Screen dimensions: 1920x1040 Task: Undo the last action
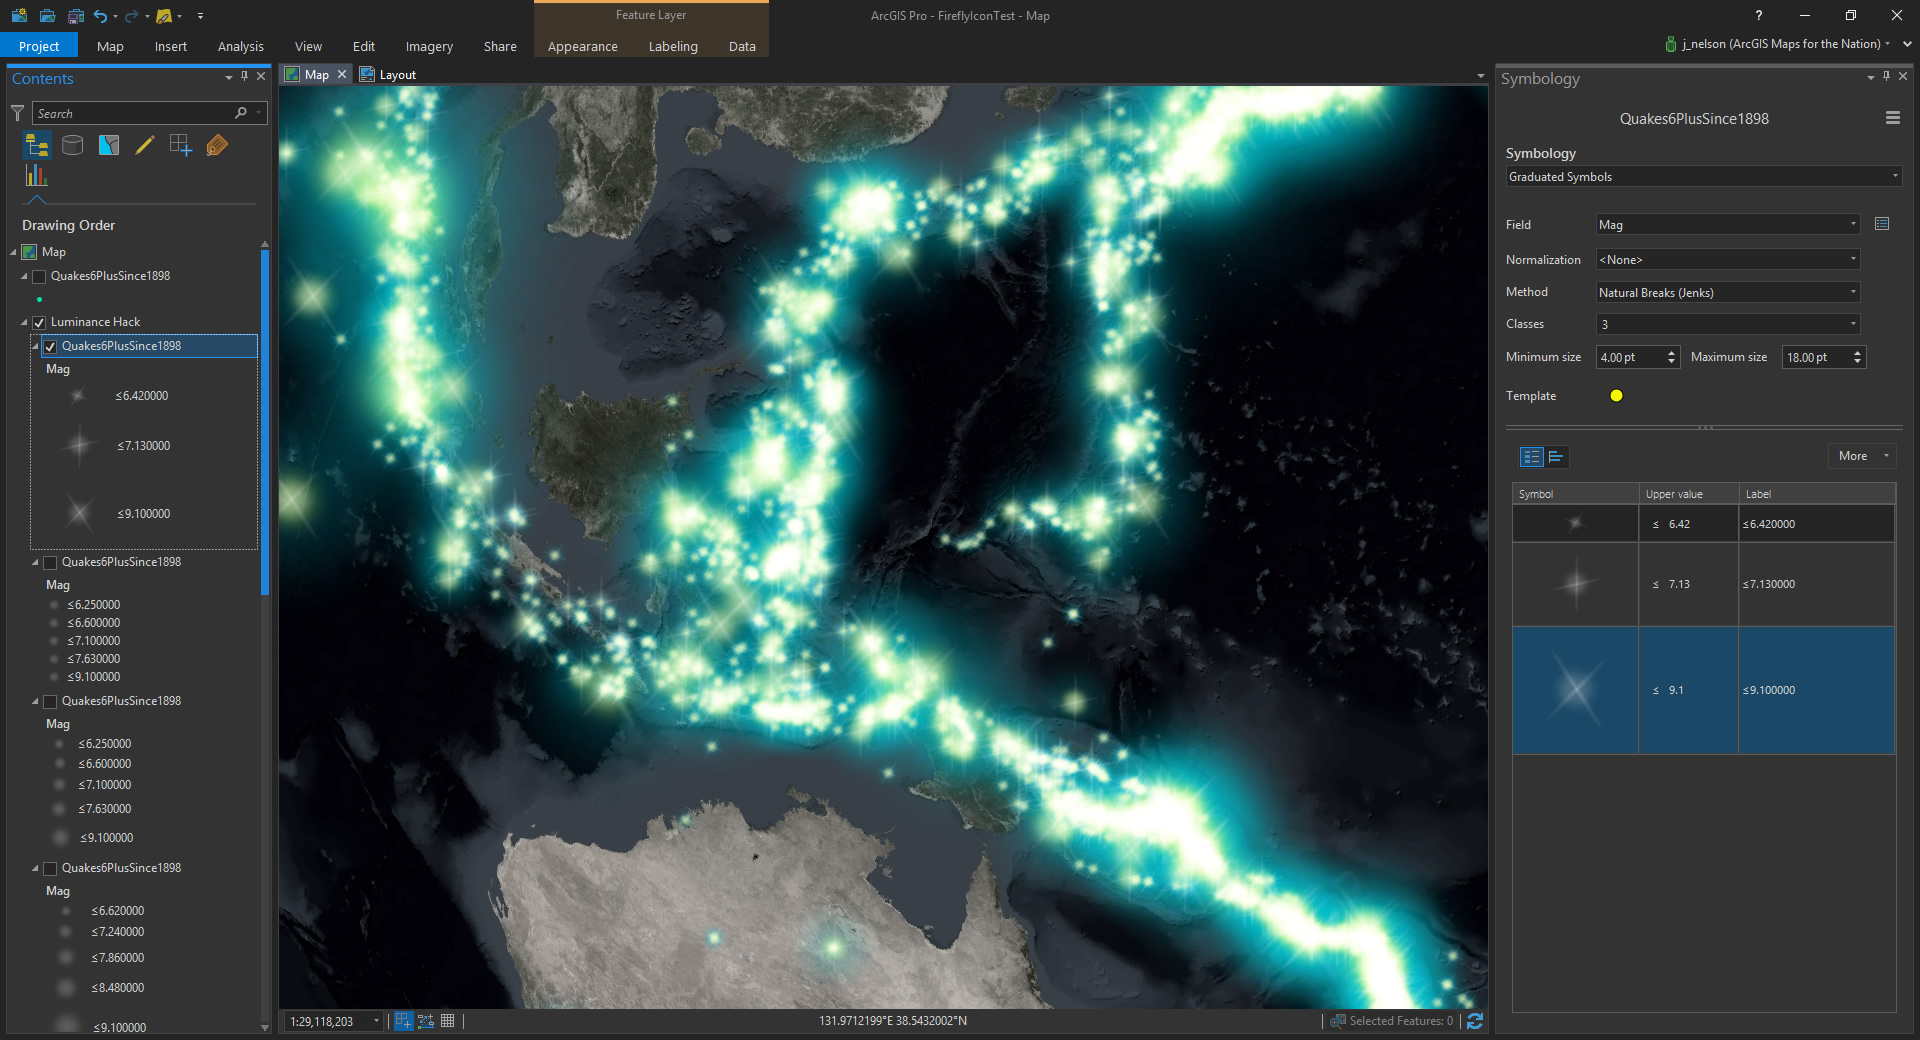pos(100,16)
